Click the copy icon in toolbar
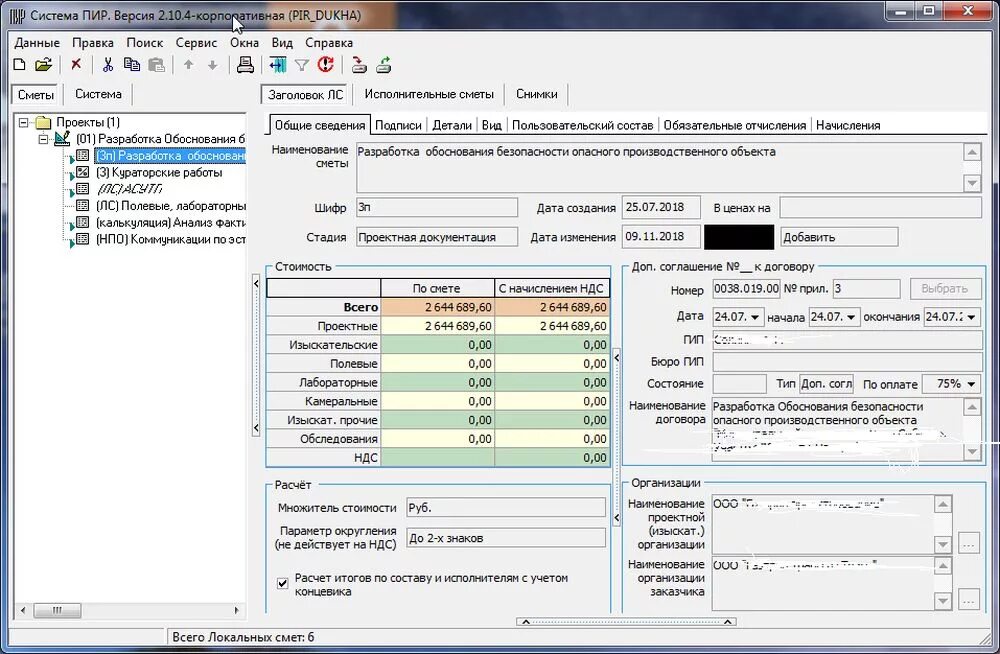 pyautogui.click(x=132, y=64)
